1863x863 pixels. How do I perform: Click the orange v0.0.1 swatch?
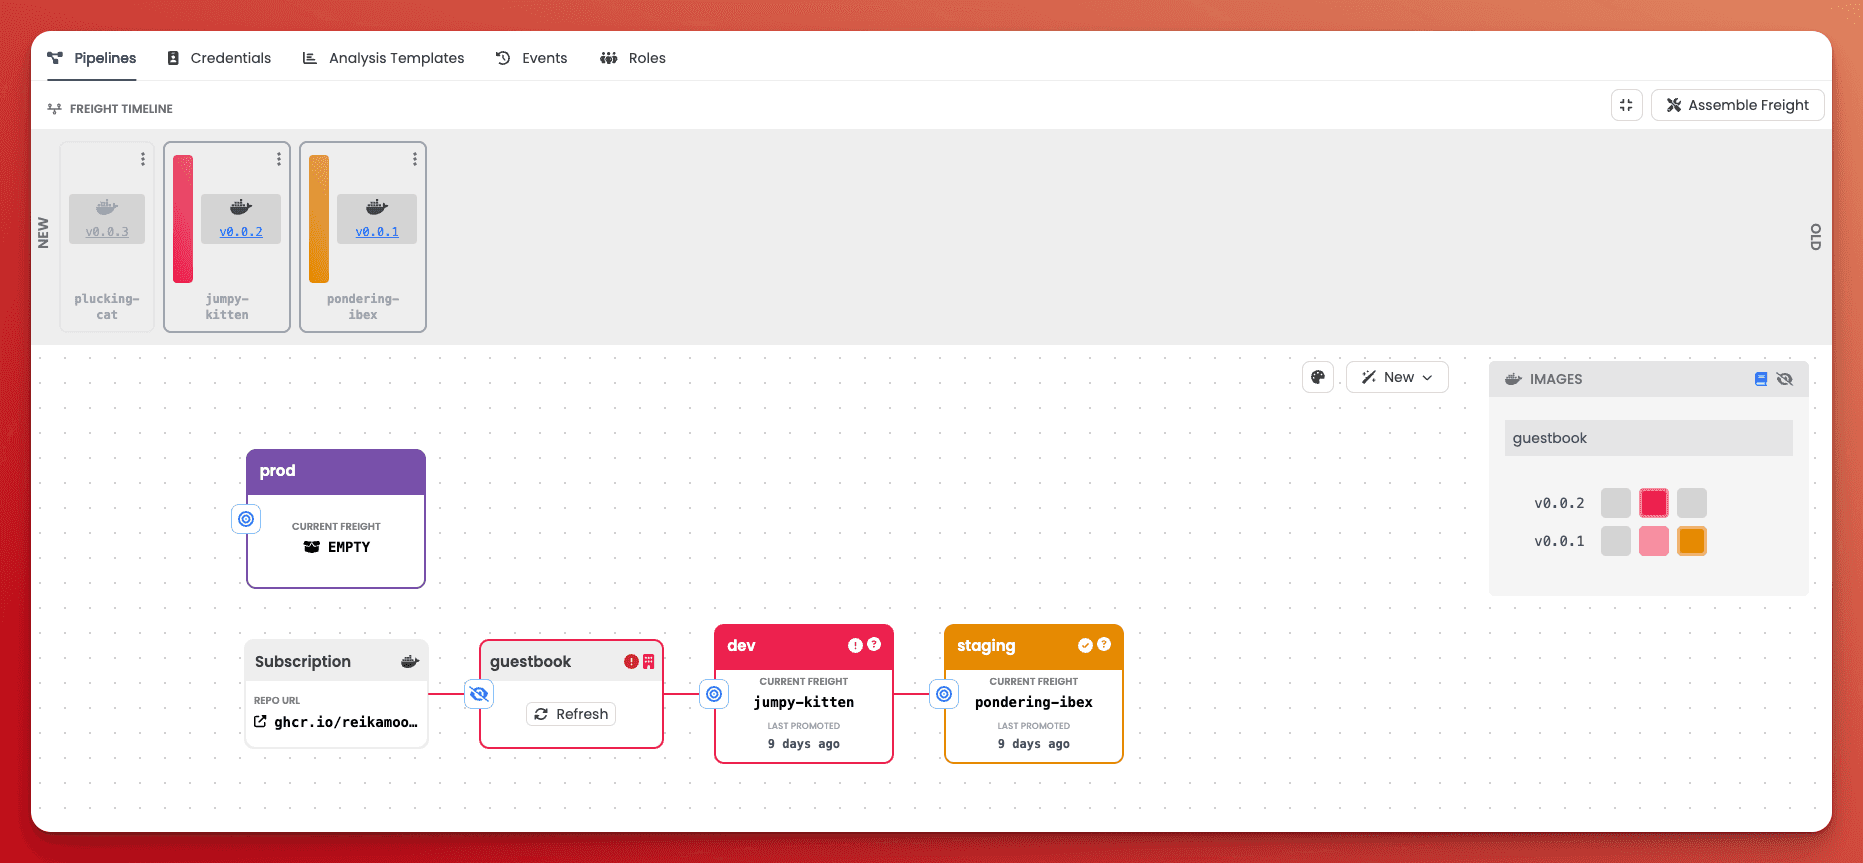(1692, 541)
